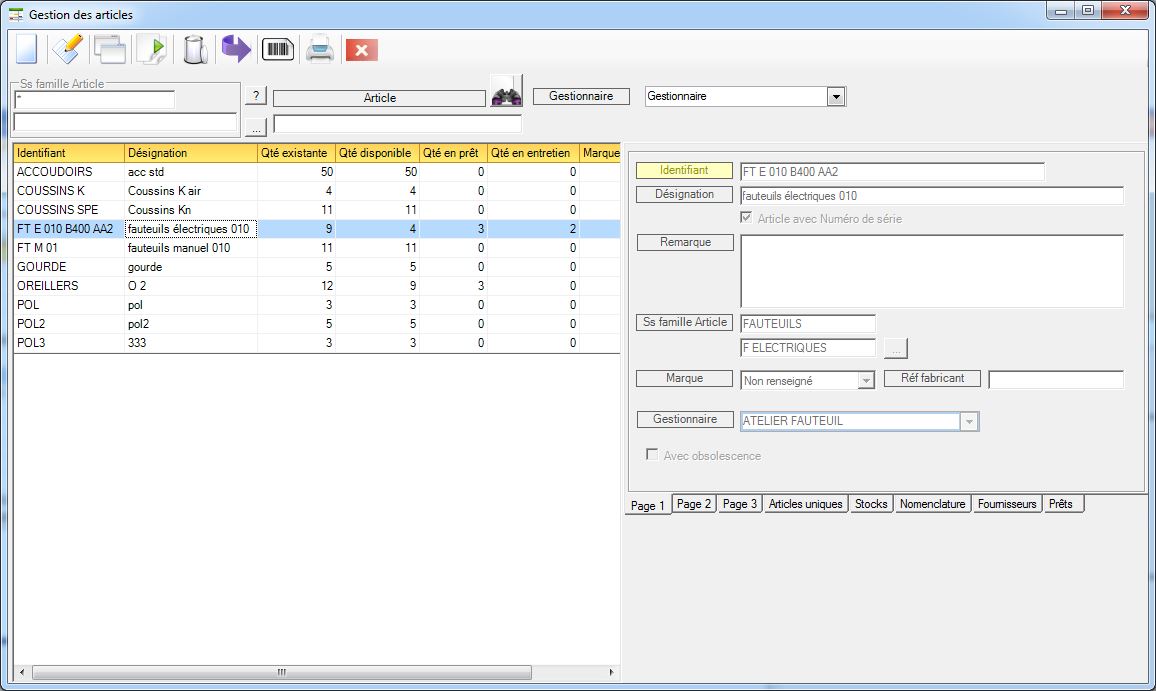Click the question mark help button
1156x691 pixels.
(255, 96)
